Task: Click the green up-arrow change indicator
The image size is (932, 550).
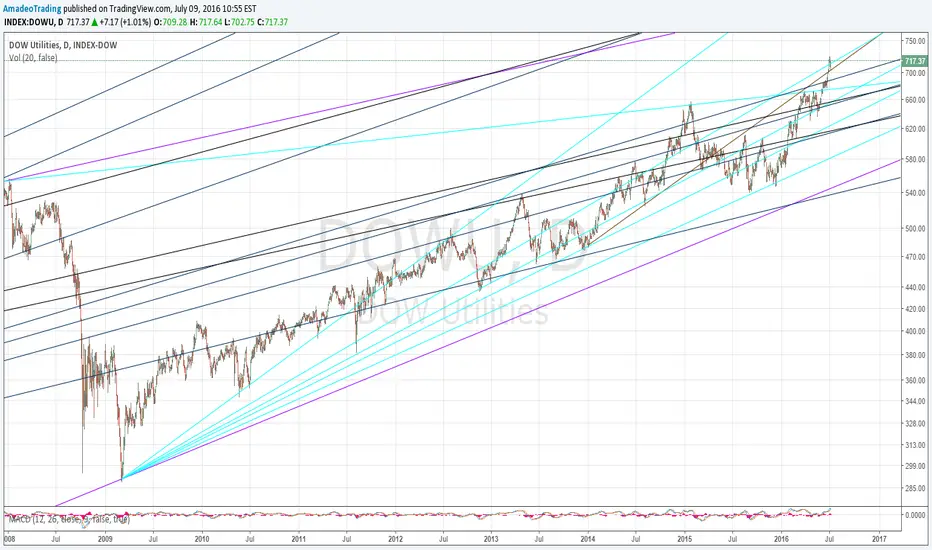Action: 95,22
